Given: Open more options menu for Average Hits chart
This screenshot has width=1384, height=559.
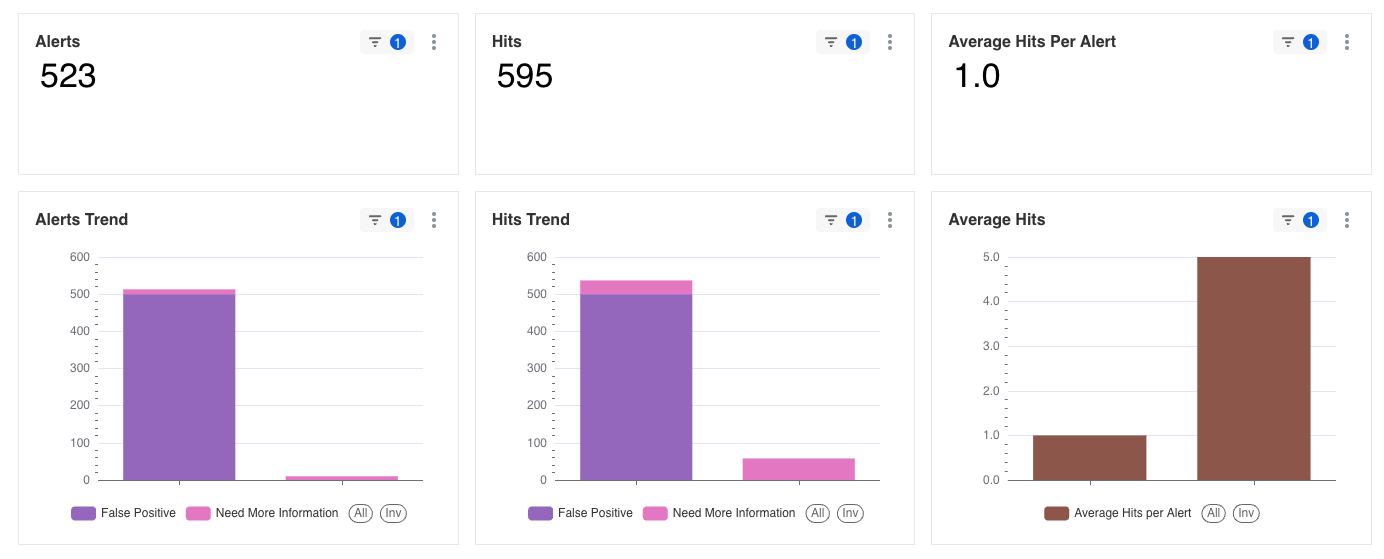Looking at the screenshot, I should 1346,220.
